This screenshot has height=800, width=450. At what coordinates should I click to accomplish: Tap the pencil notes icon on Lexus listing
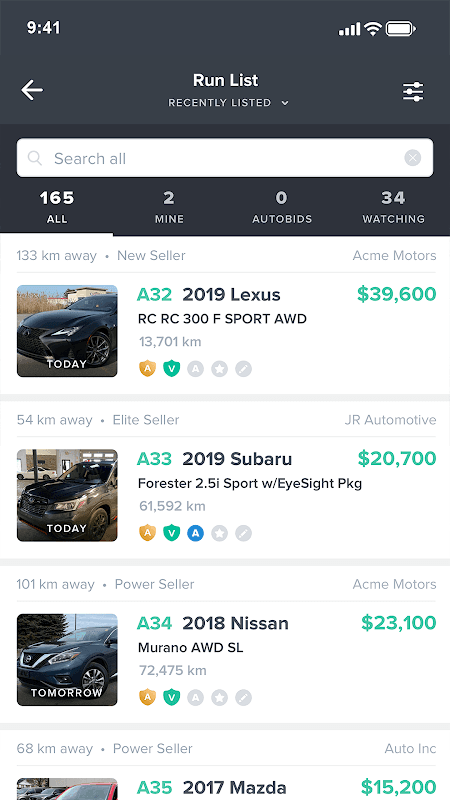243,368
